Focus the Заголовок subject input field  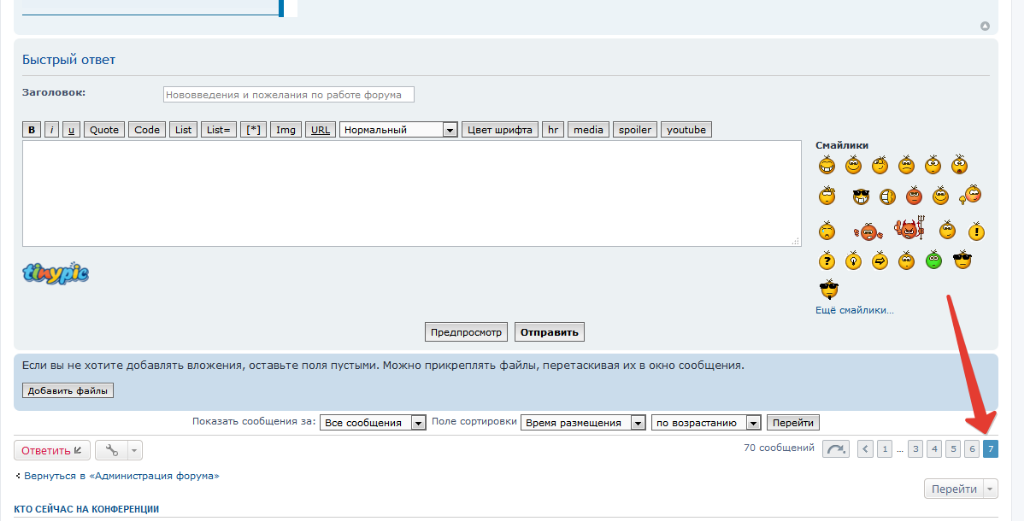pos(289,95)
